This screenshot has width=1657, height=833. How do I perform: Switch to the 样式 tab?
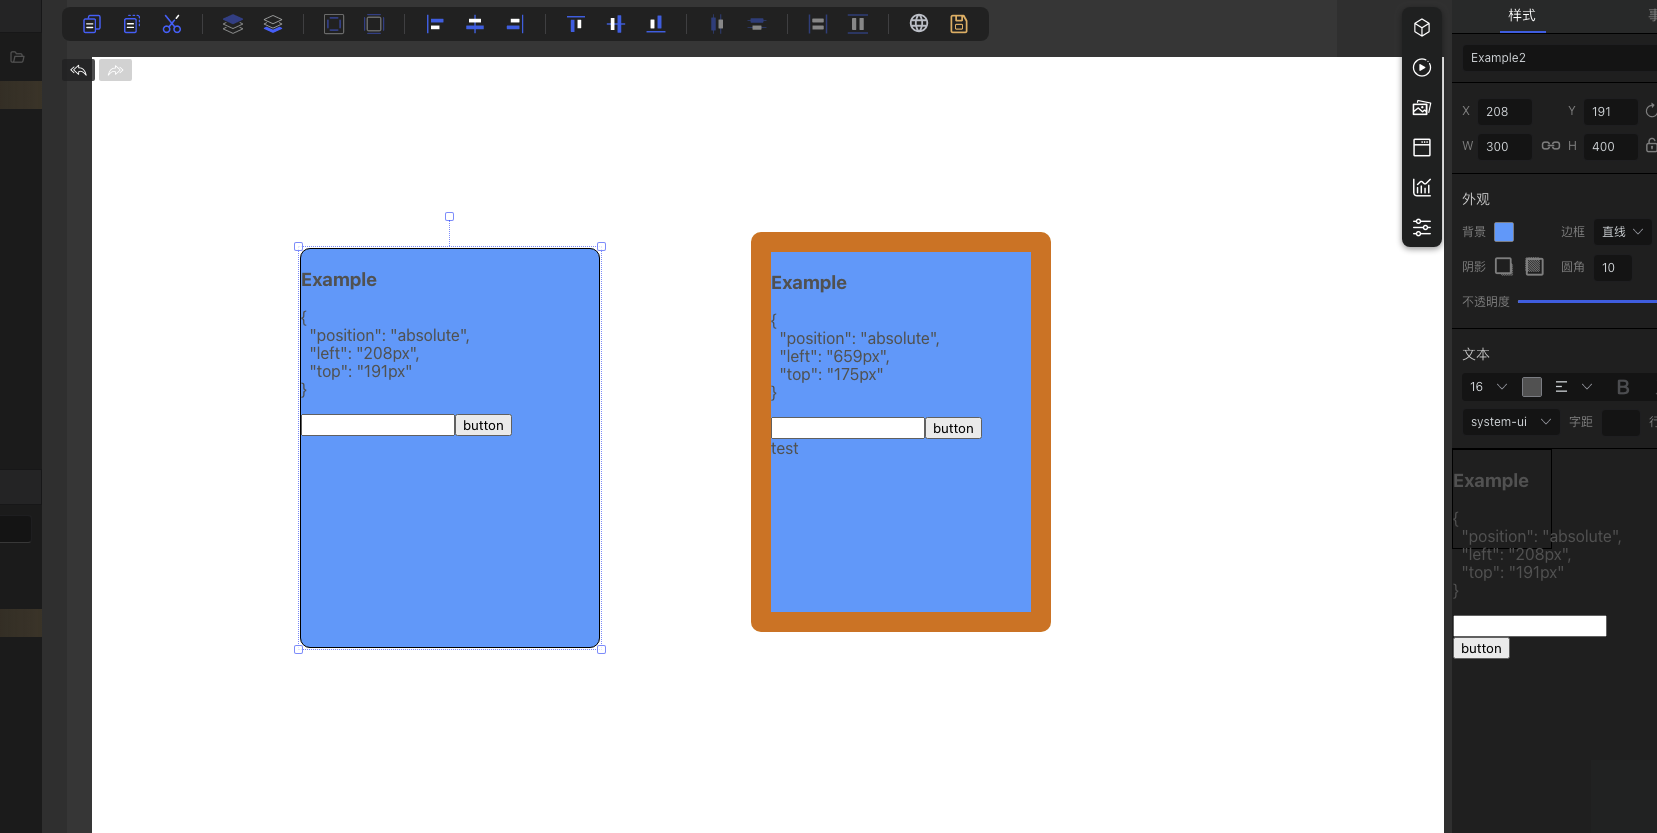[x=1522, y=16]
